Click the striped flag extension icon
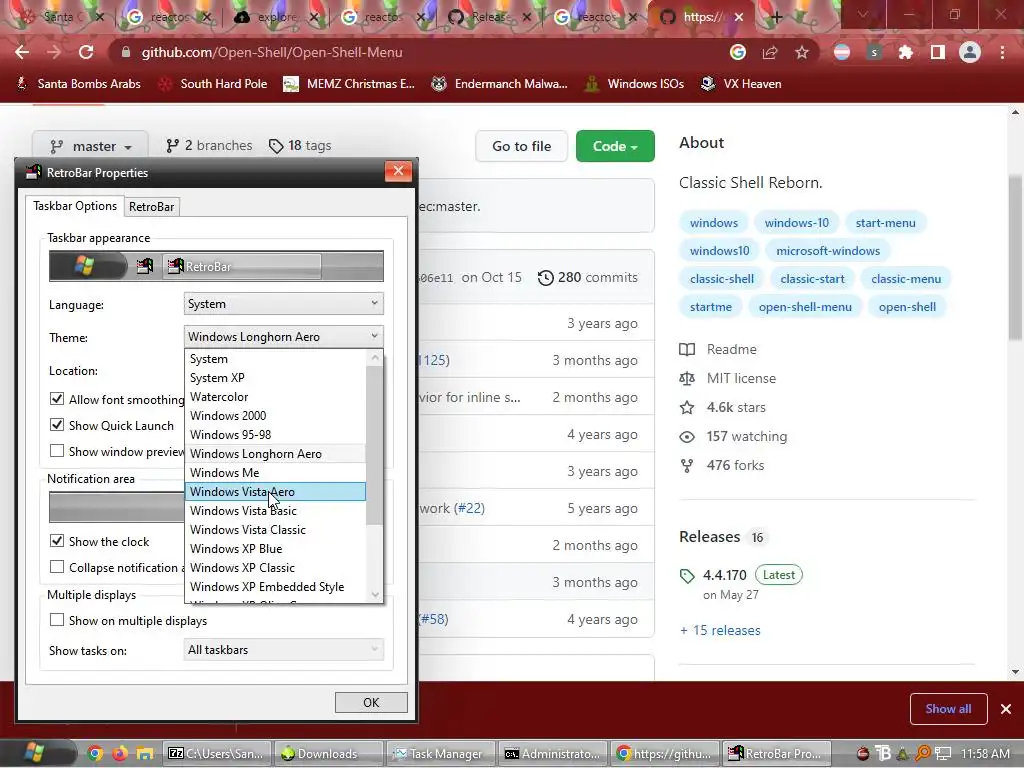Viewport: 1024px width, 768px height. point(842,52)
